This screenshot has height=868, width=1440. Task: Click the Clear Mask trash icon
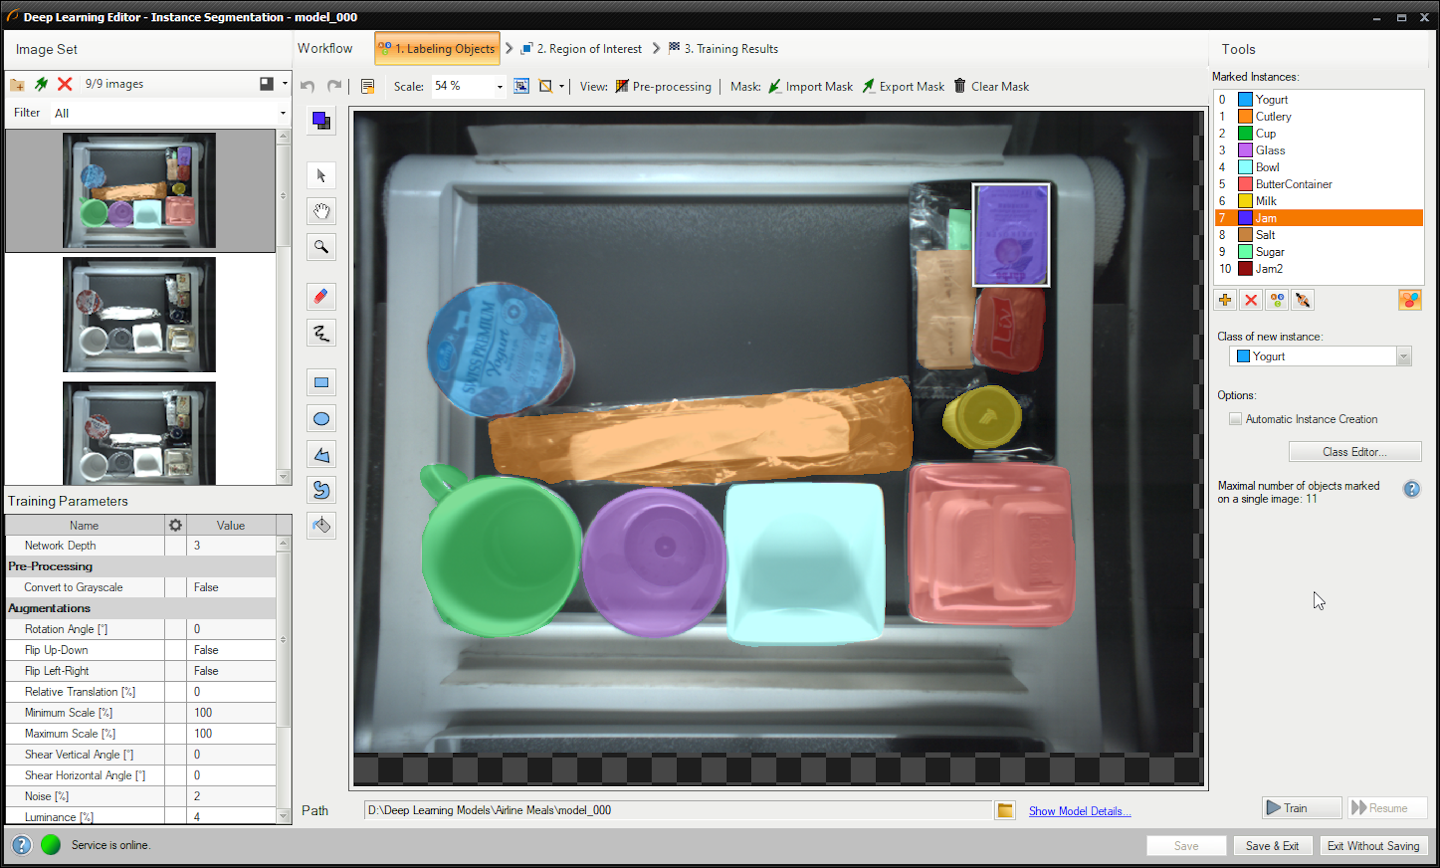click(960, 86)
